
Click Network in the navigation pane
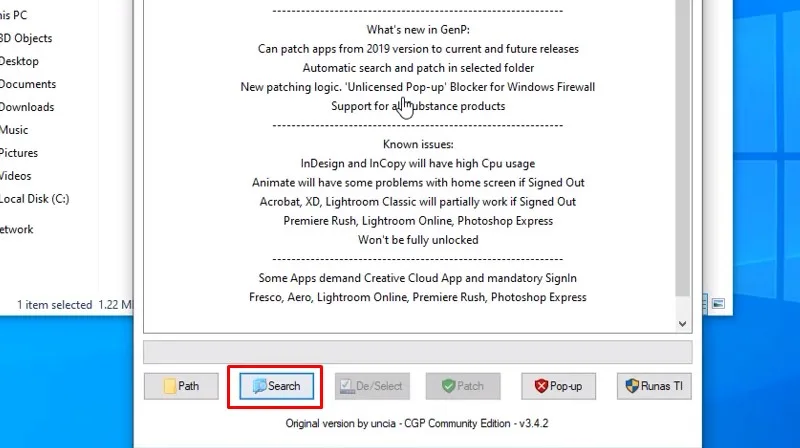(x=17, y=229)
